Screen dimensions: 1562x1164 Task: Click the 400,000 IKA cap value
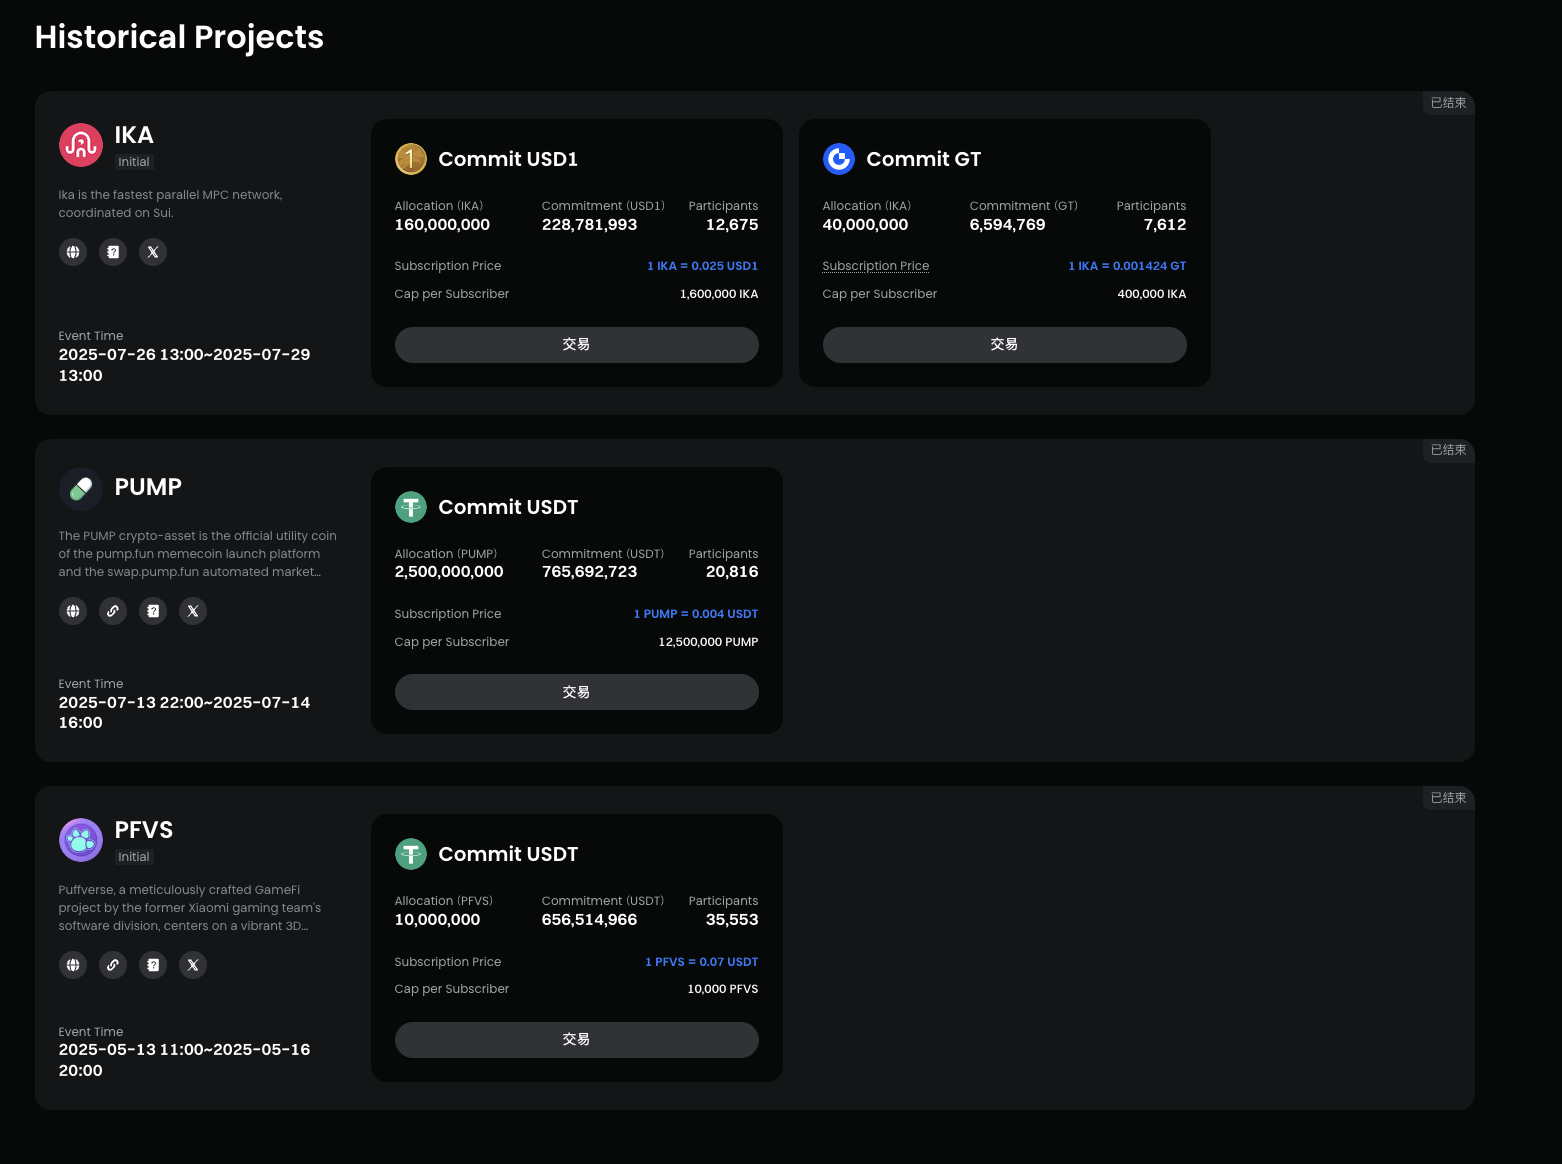pos(1152,294)
